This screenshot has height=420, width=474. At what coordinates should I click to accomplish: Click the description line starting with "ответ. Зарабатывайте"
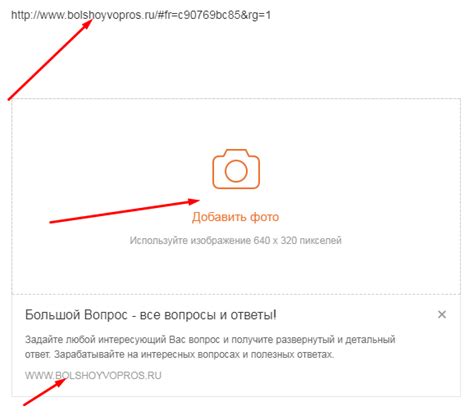[x=179, y=354]
